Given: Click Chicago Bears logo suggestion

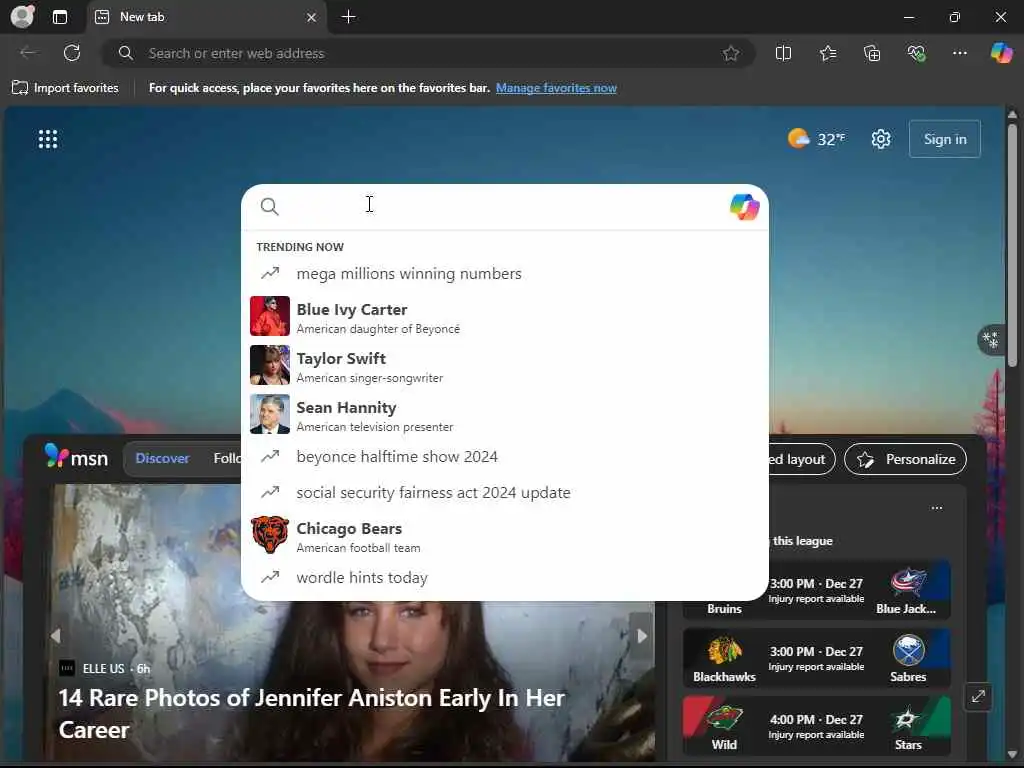Looking at the screenshot, I should [270, 535].
